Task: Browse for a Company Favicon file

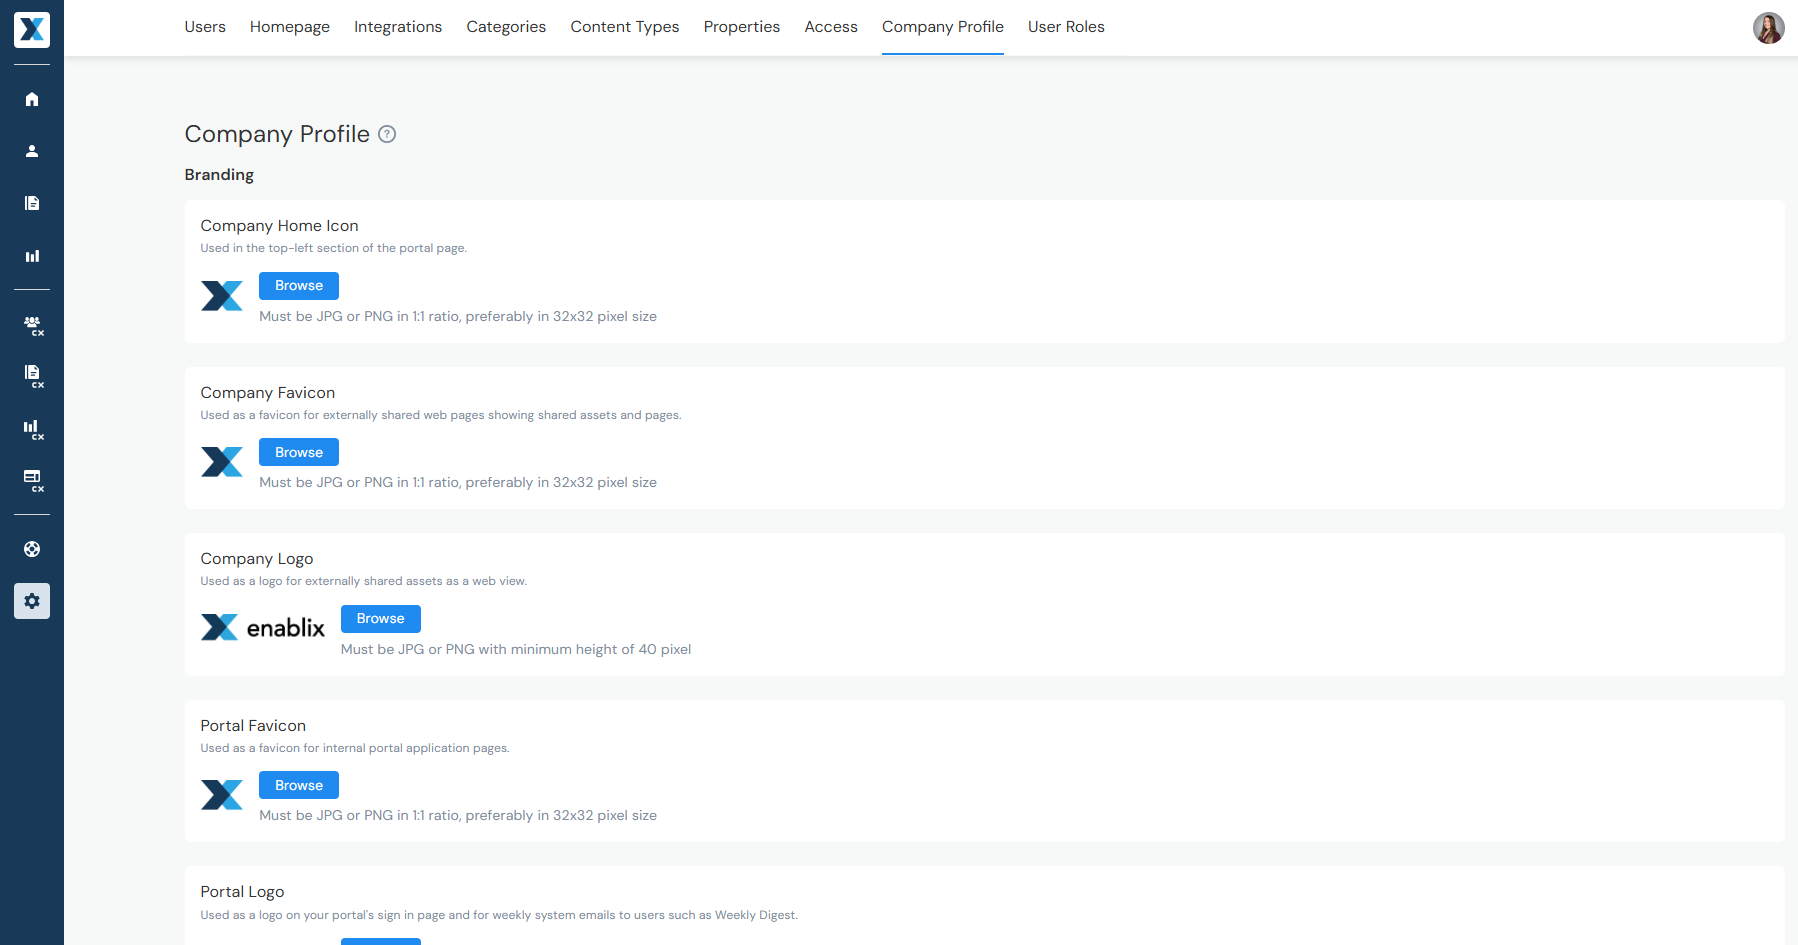Action: (299, 452)
